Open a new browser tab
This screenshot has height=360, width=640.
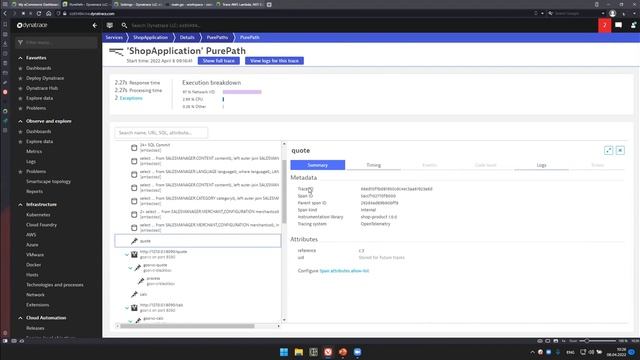click(269, 4)
